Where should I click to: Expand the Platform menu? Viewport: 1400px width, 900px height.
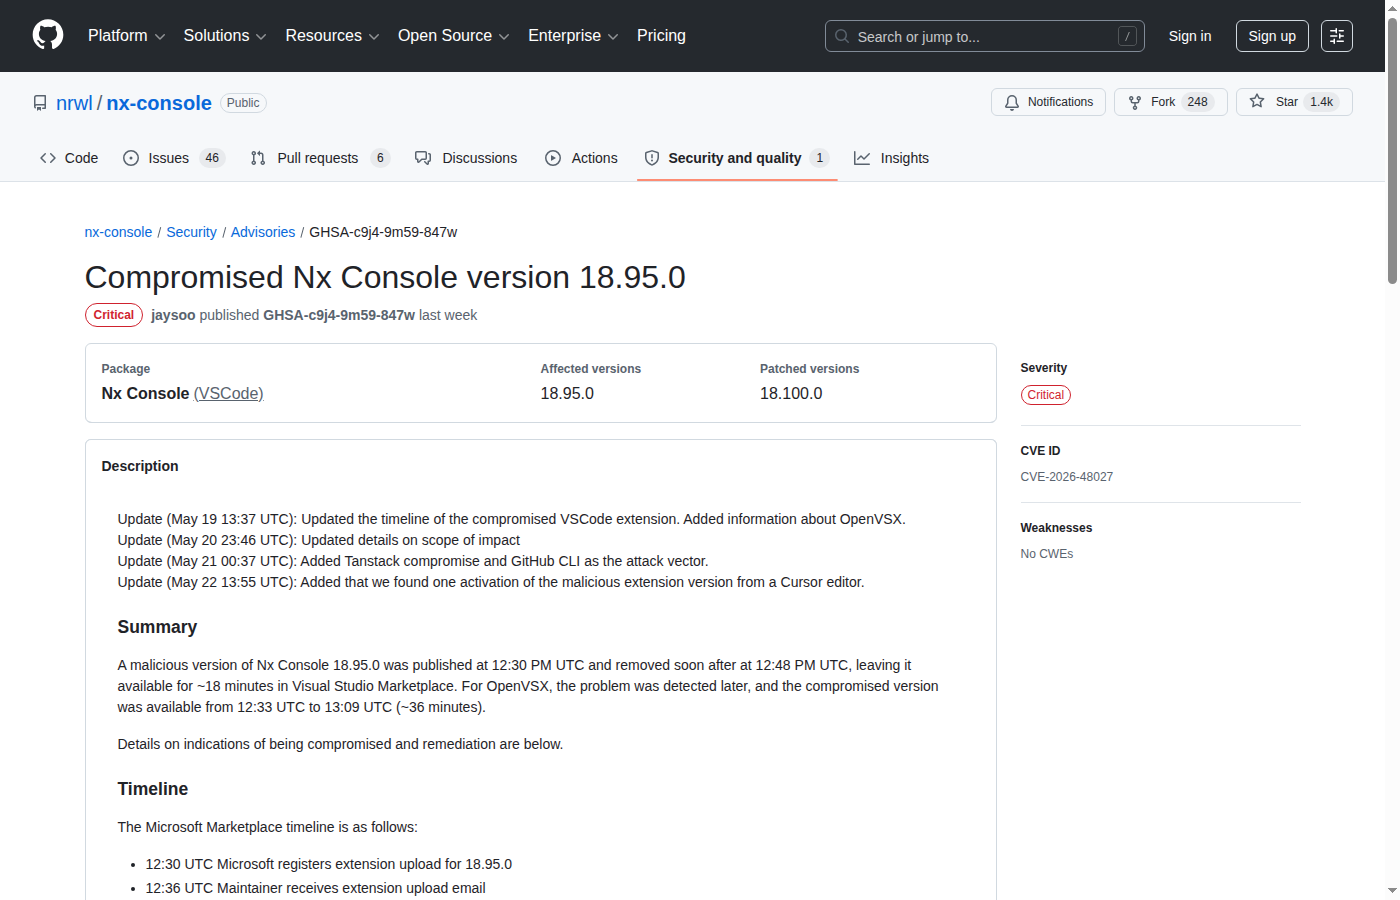point(126,35)
